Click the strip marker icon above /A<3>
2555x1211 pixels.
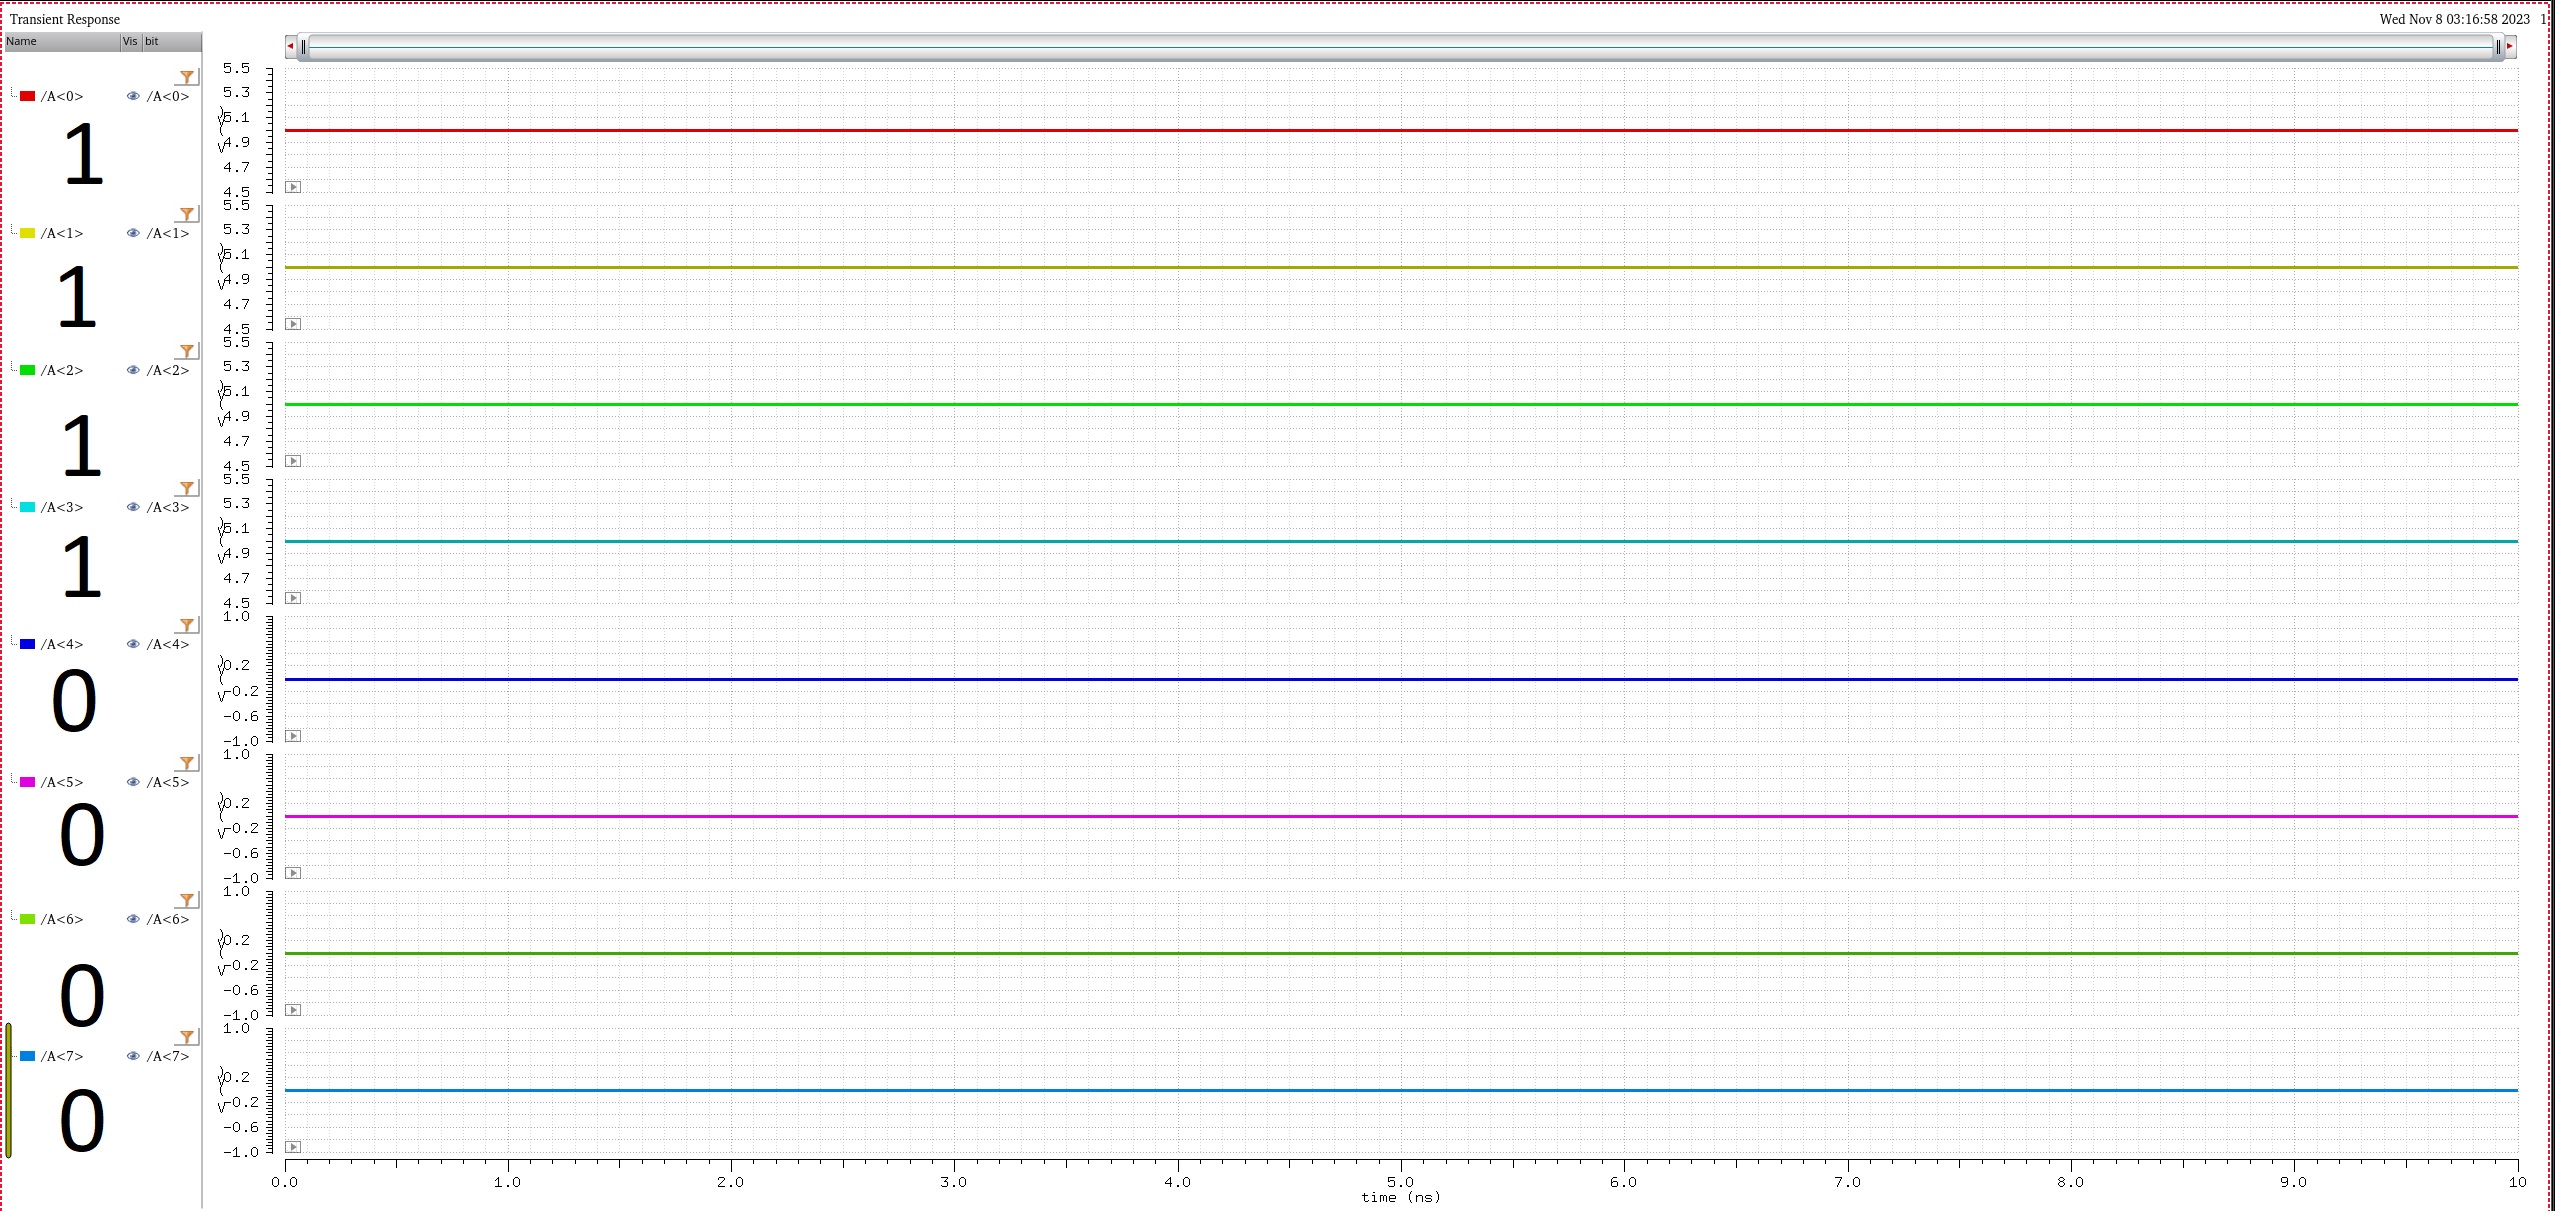coord(187,488)
